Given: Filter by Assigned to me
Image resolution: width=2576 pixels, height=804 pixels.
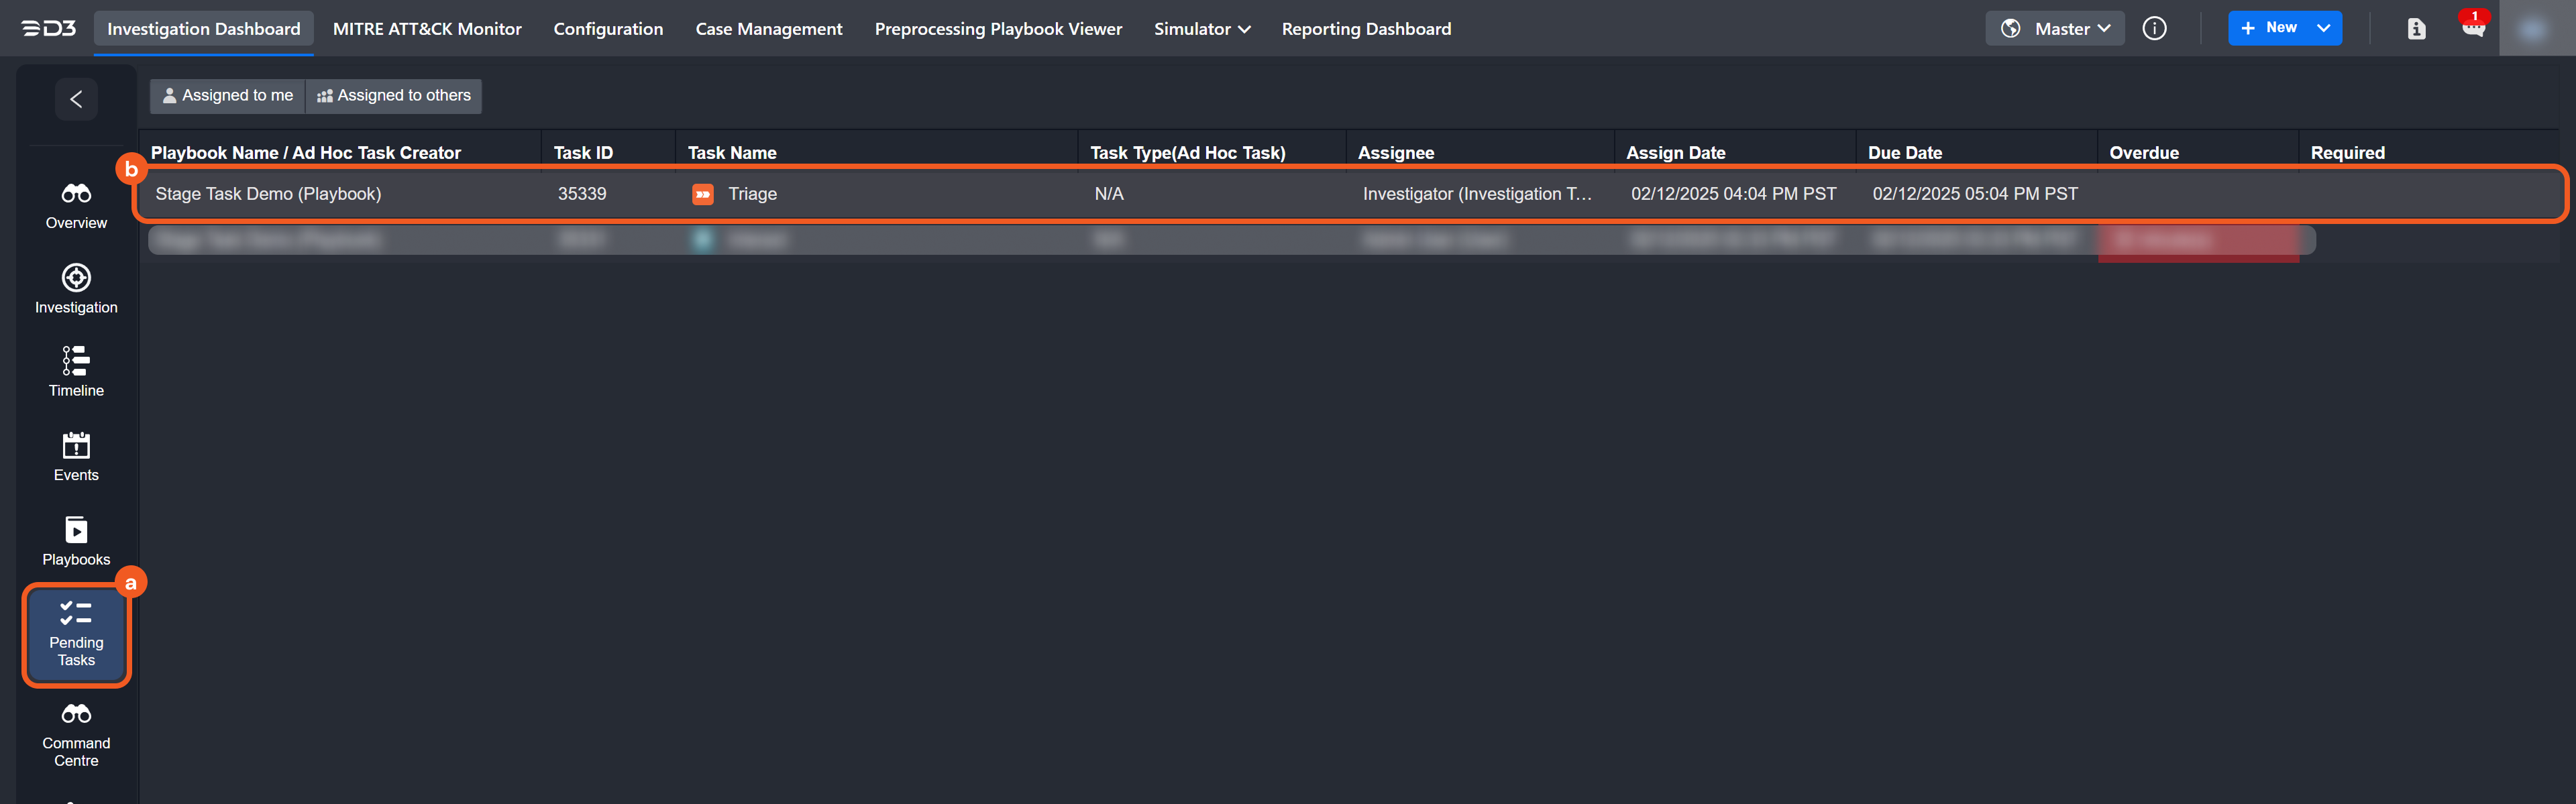Looking at the screenshot, I should coord(227,96).
